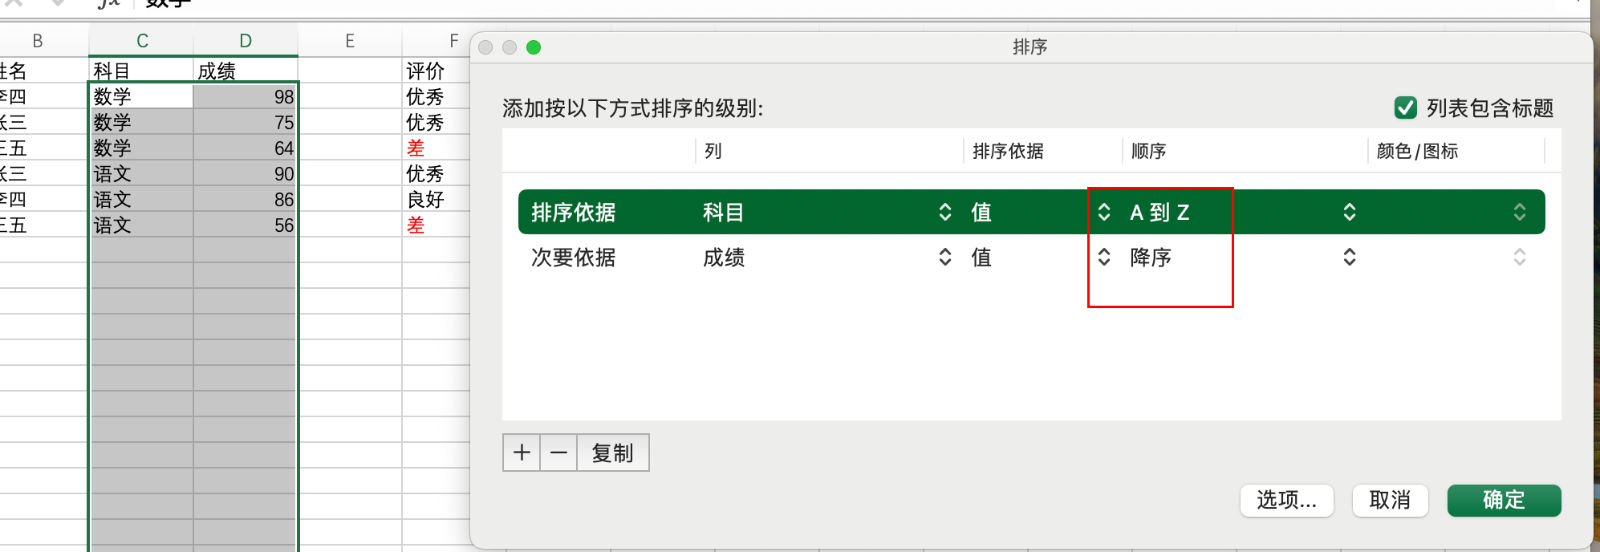The image size is (1600, 552).
Task: Select column C header
Action: pos(142,41)
